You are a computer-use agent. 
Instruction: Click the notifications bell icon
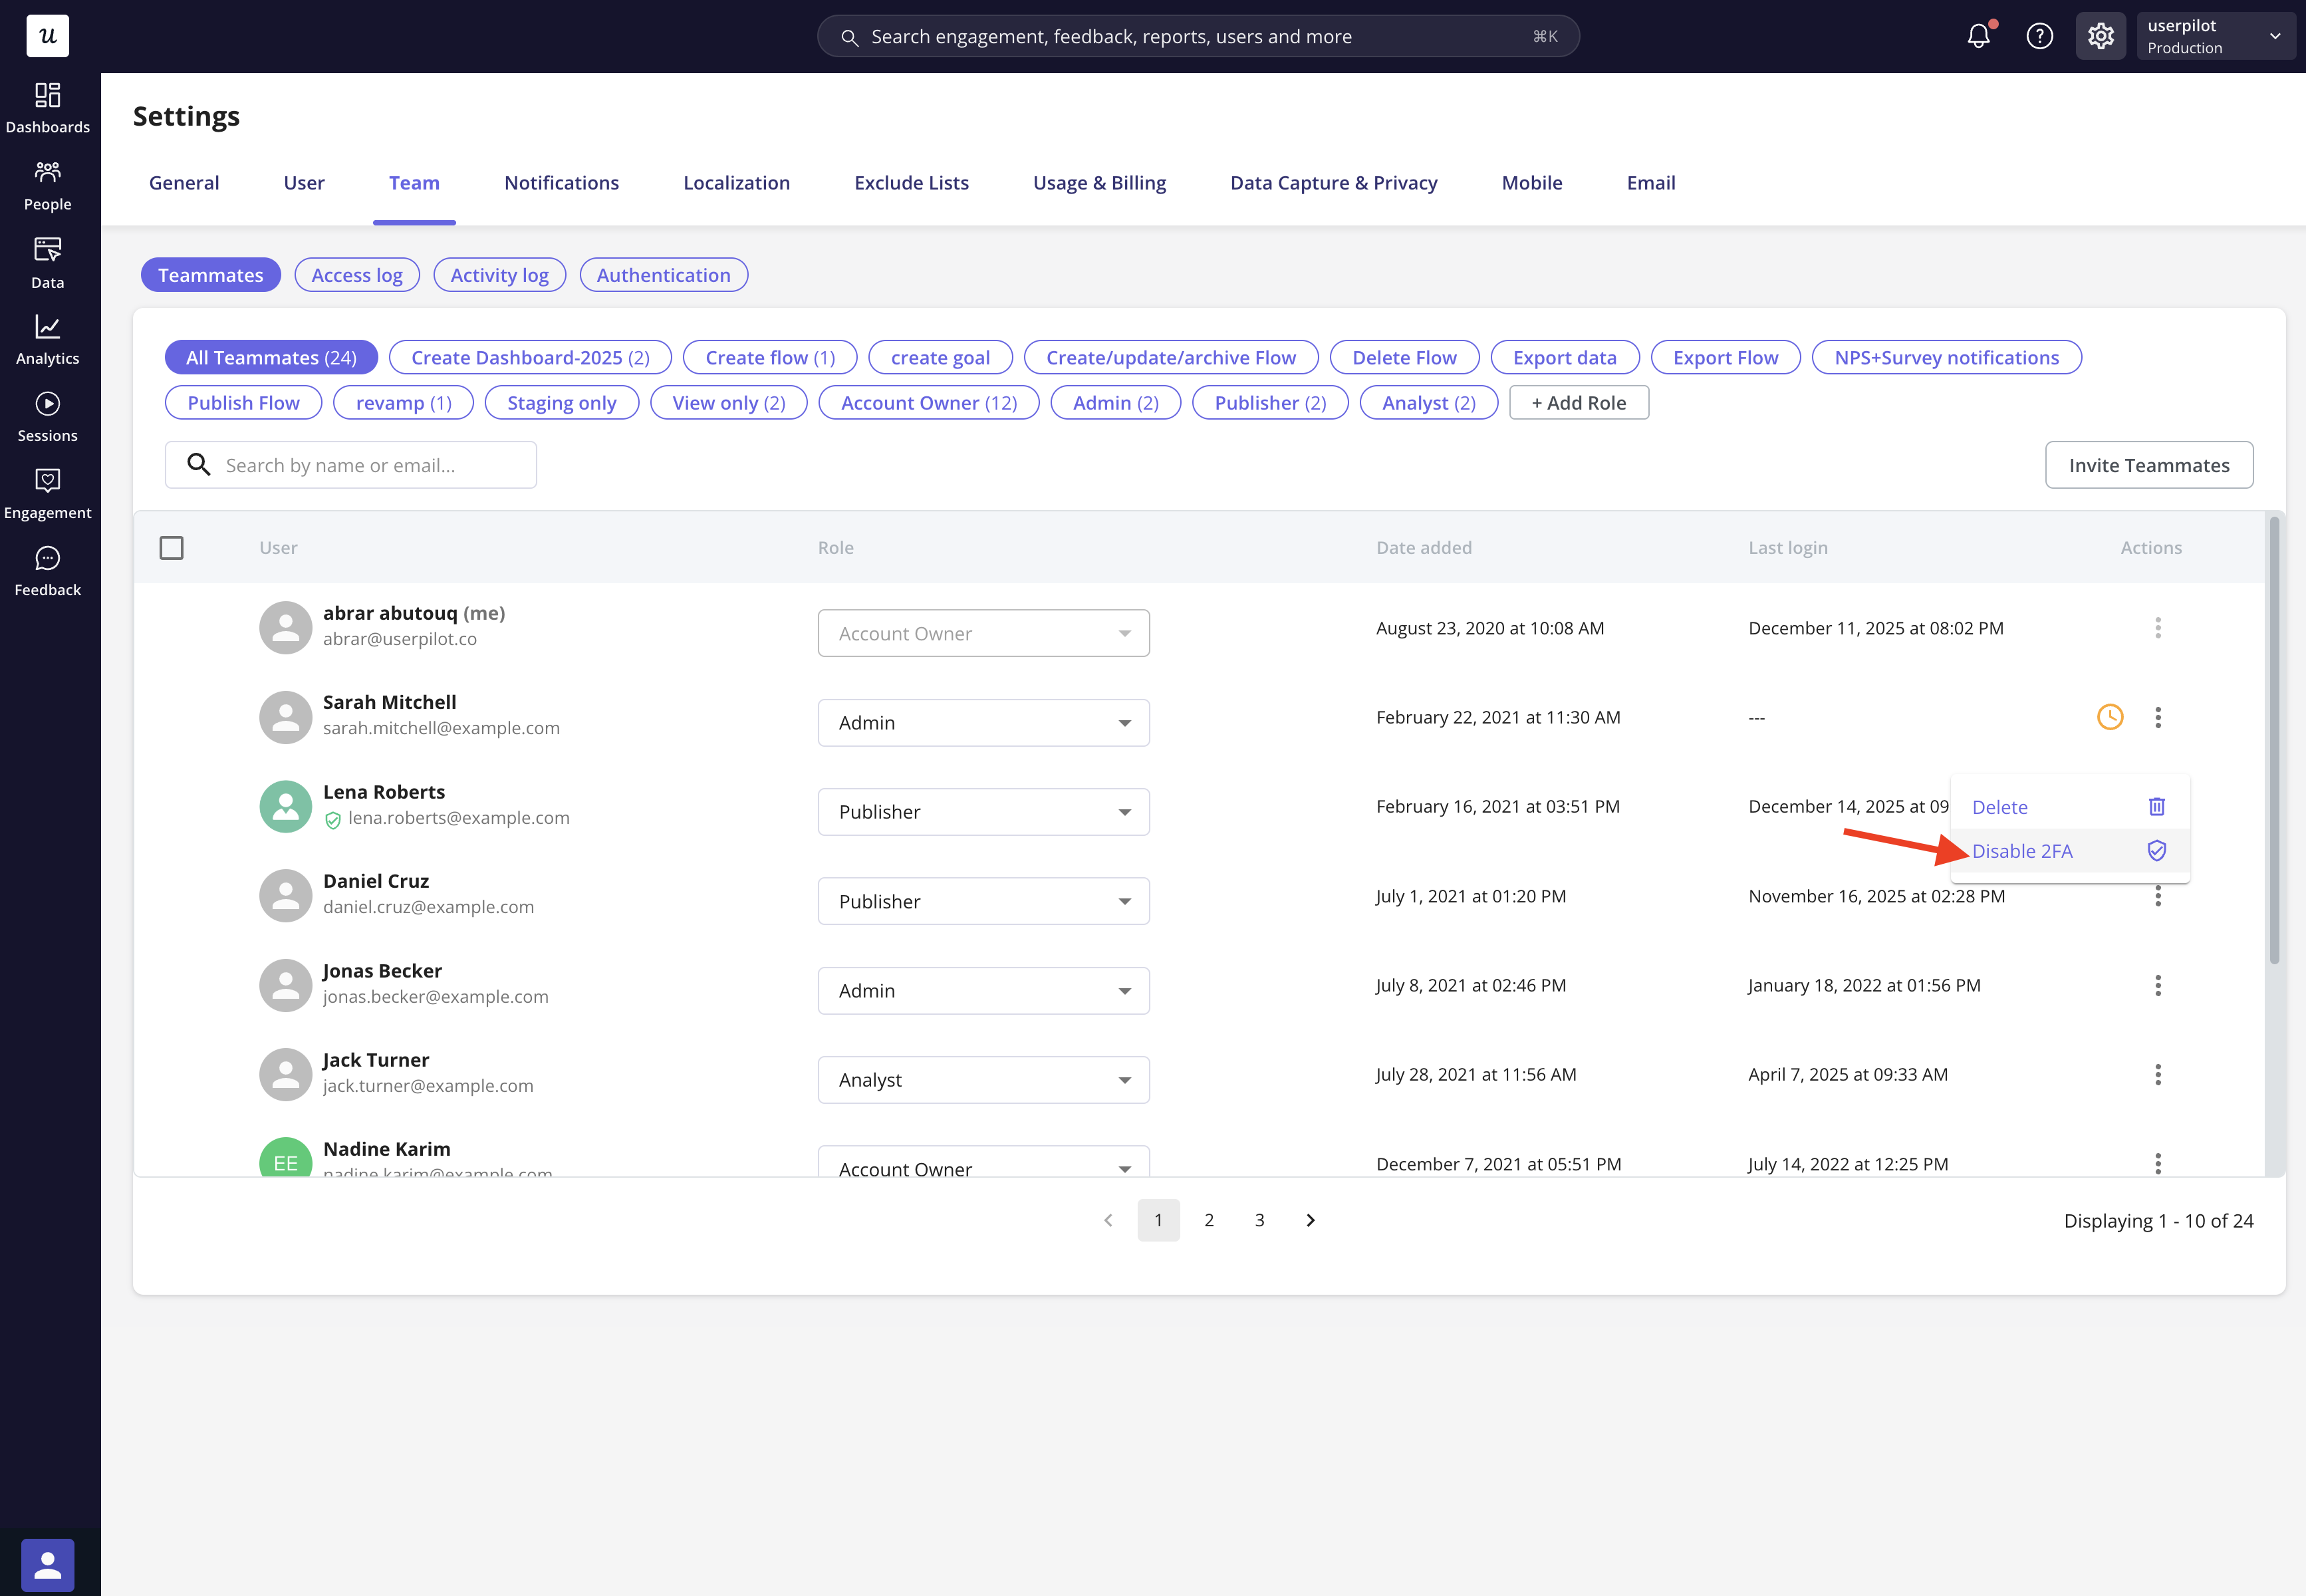(1978, 37)
